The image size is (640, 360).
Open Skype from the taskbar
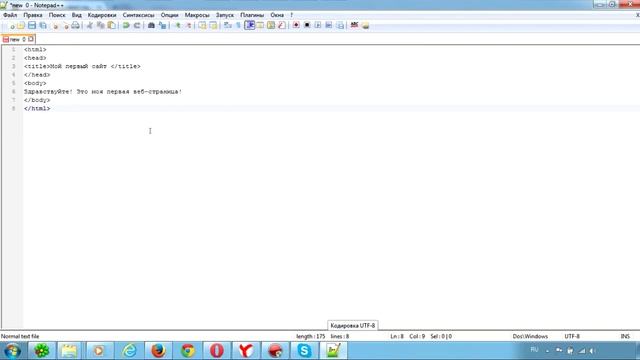[304, 351]
